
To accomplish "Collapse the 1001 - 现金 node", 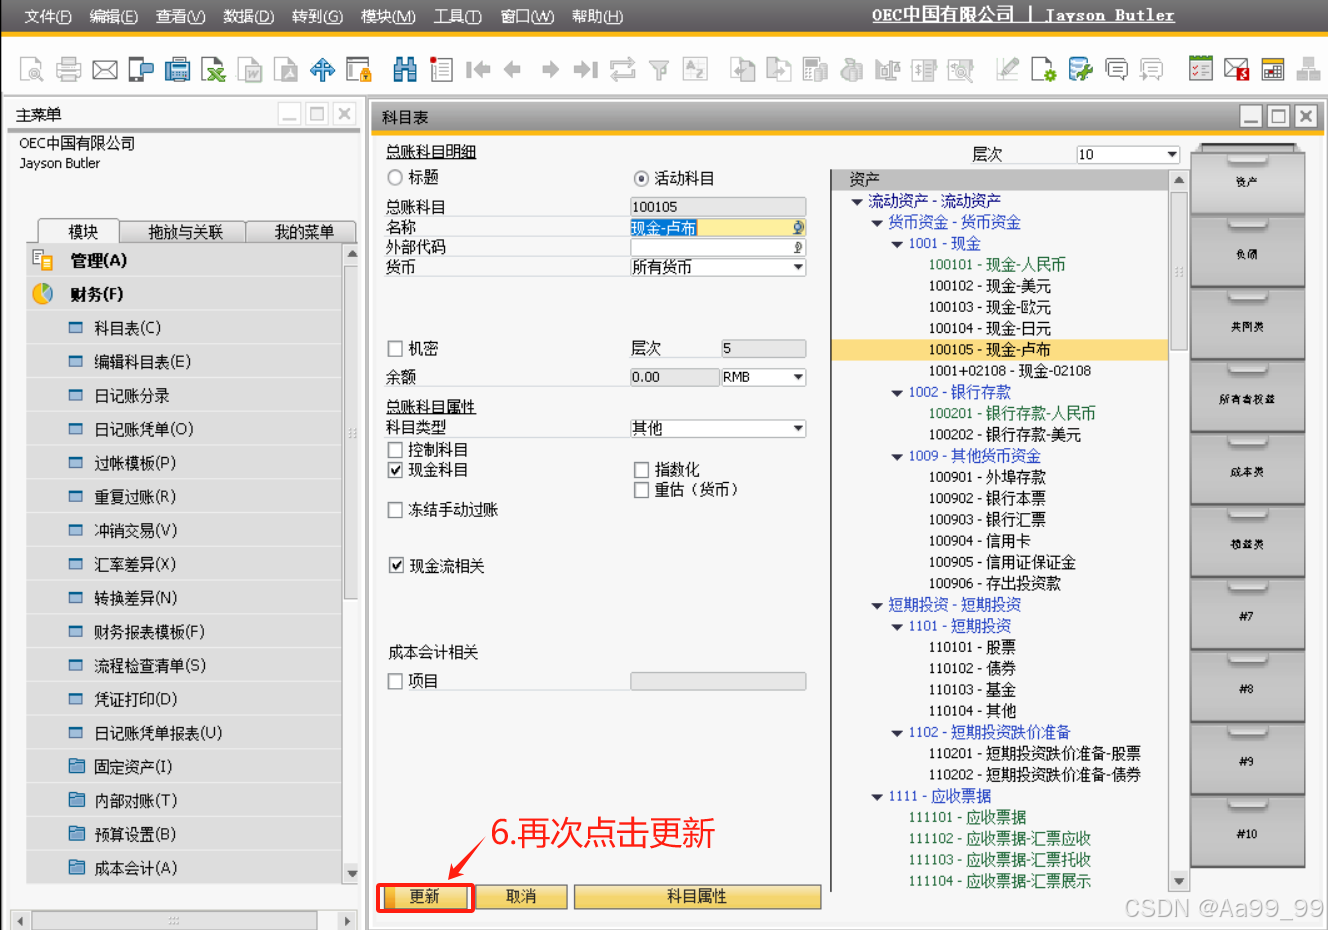I will point(897,244).
